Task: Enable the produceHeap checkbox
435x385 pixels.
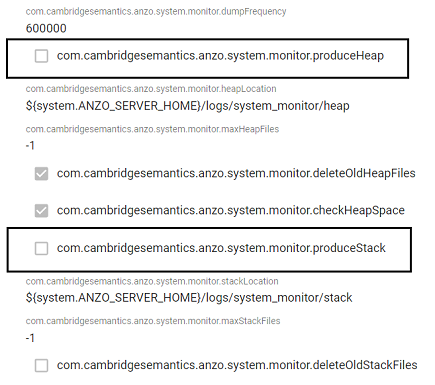Action: (41, 56)
